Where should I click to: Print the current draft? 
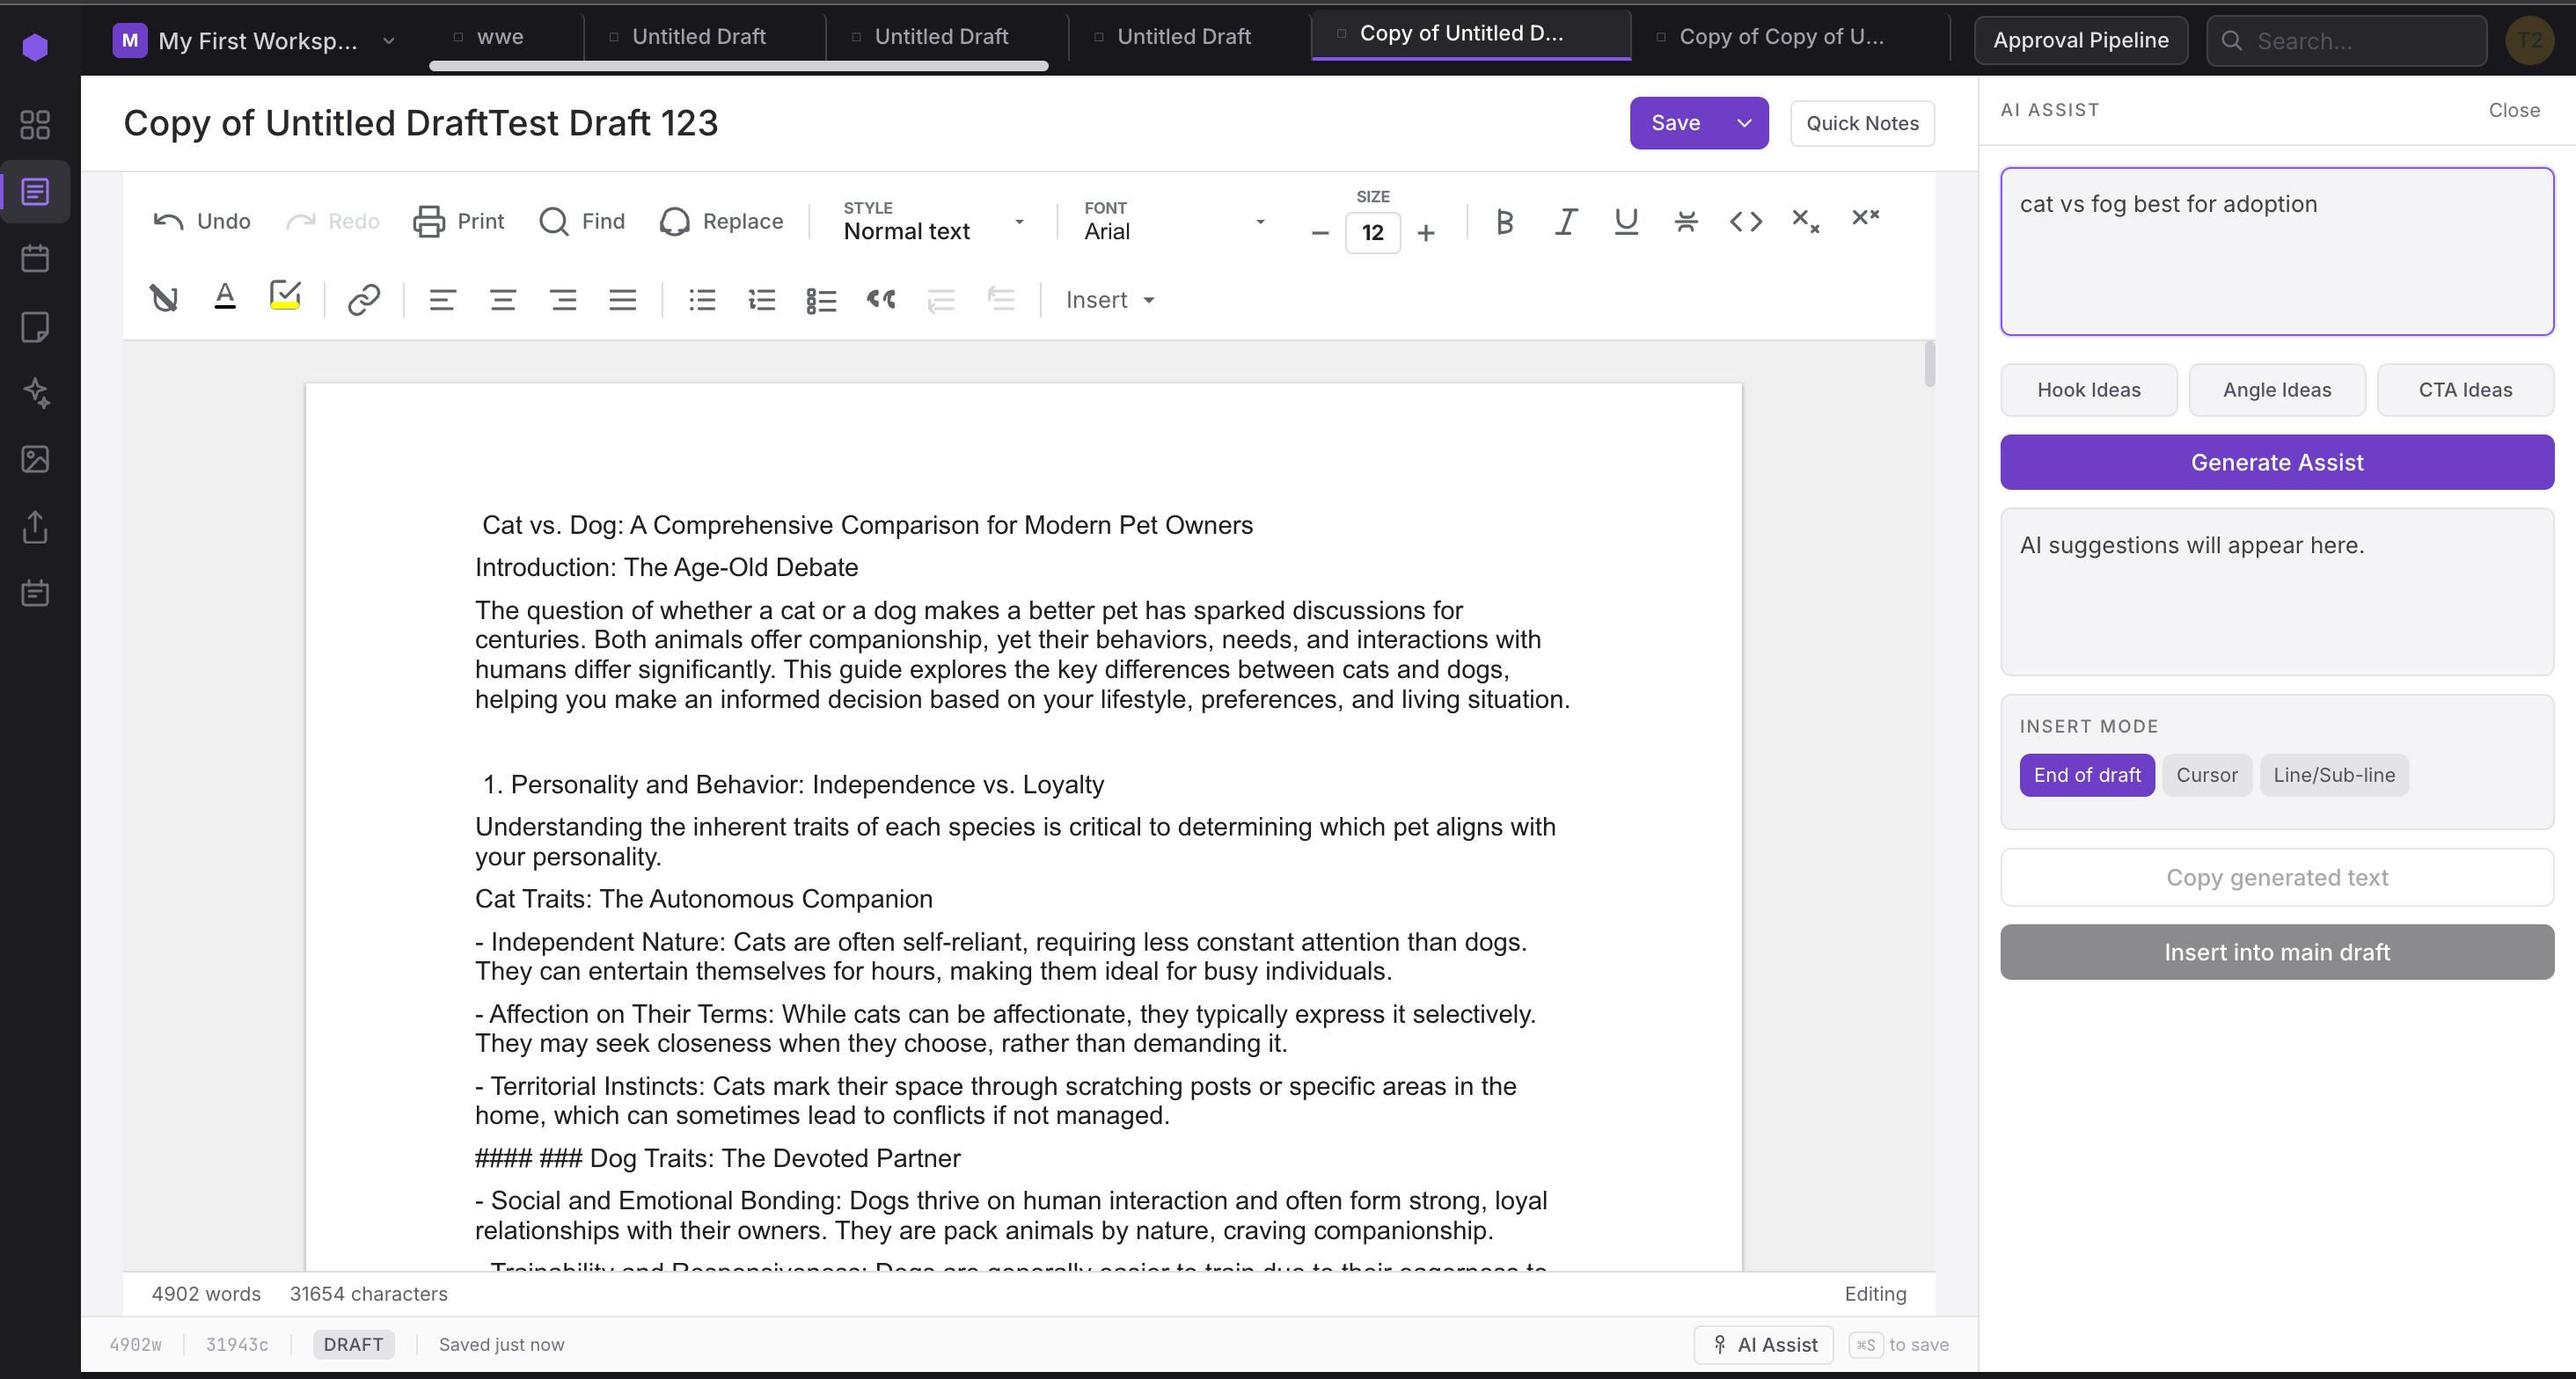tap(458, 221)
